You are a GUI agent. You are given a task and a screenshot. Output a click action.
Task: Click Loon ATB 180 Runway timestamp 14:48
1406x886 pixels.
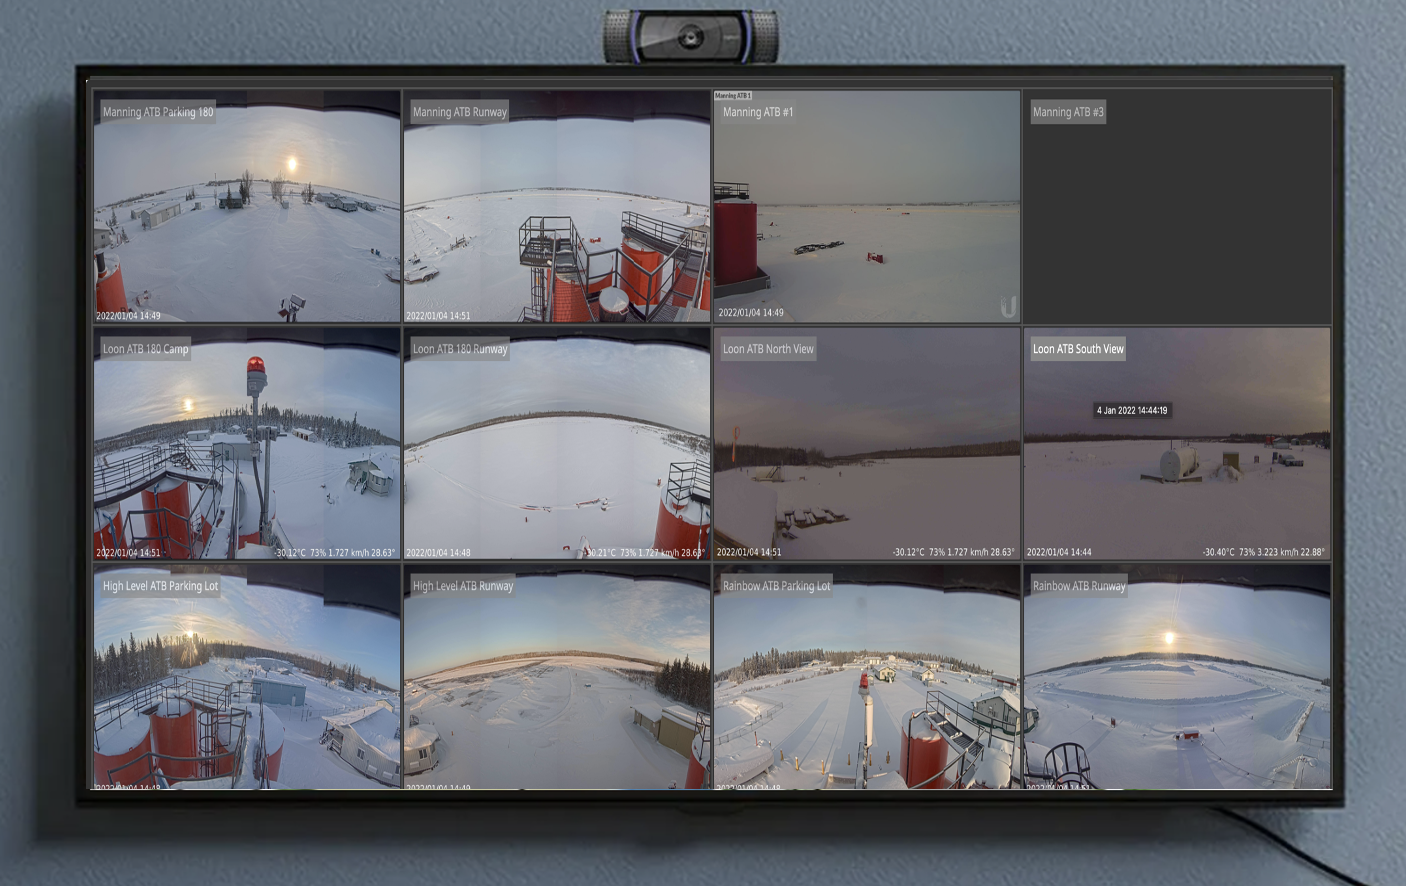click(x=438, y=552)
